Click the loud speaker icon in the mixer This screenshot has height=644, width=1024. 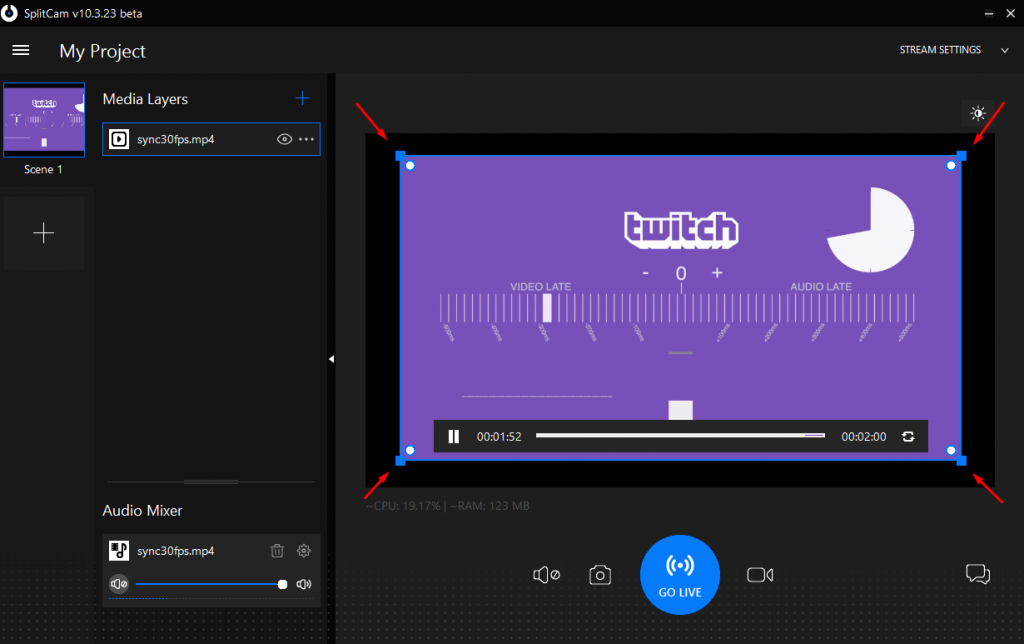[304, 584]
